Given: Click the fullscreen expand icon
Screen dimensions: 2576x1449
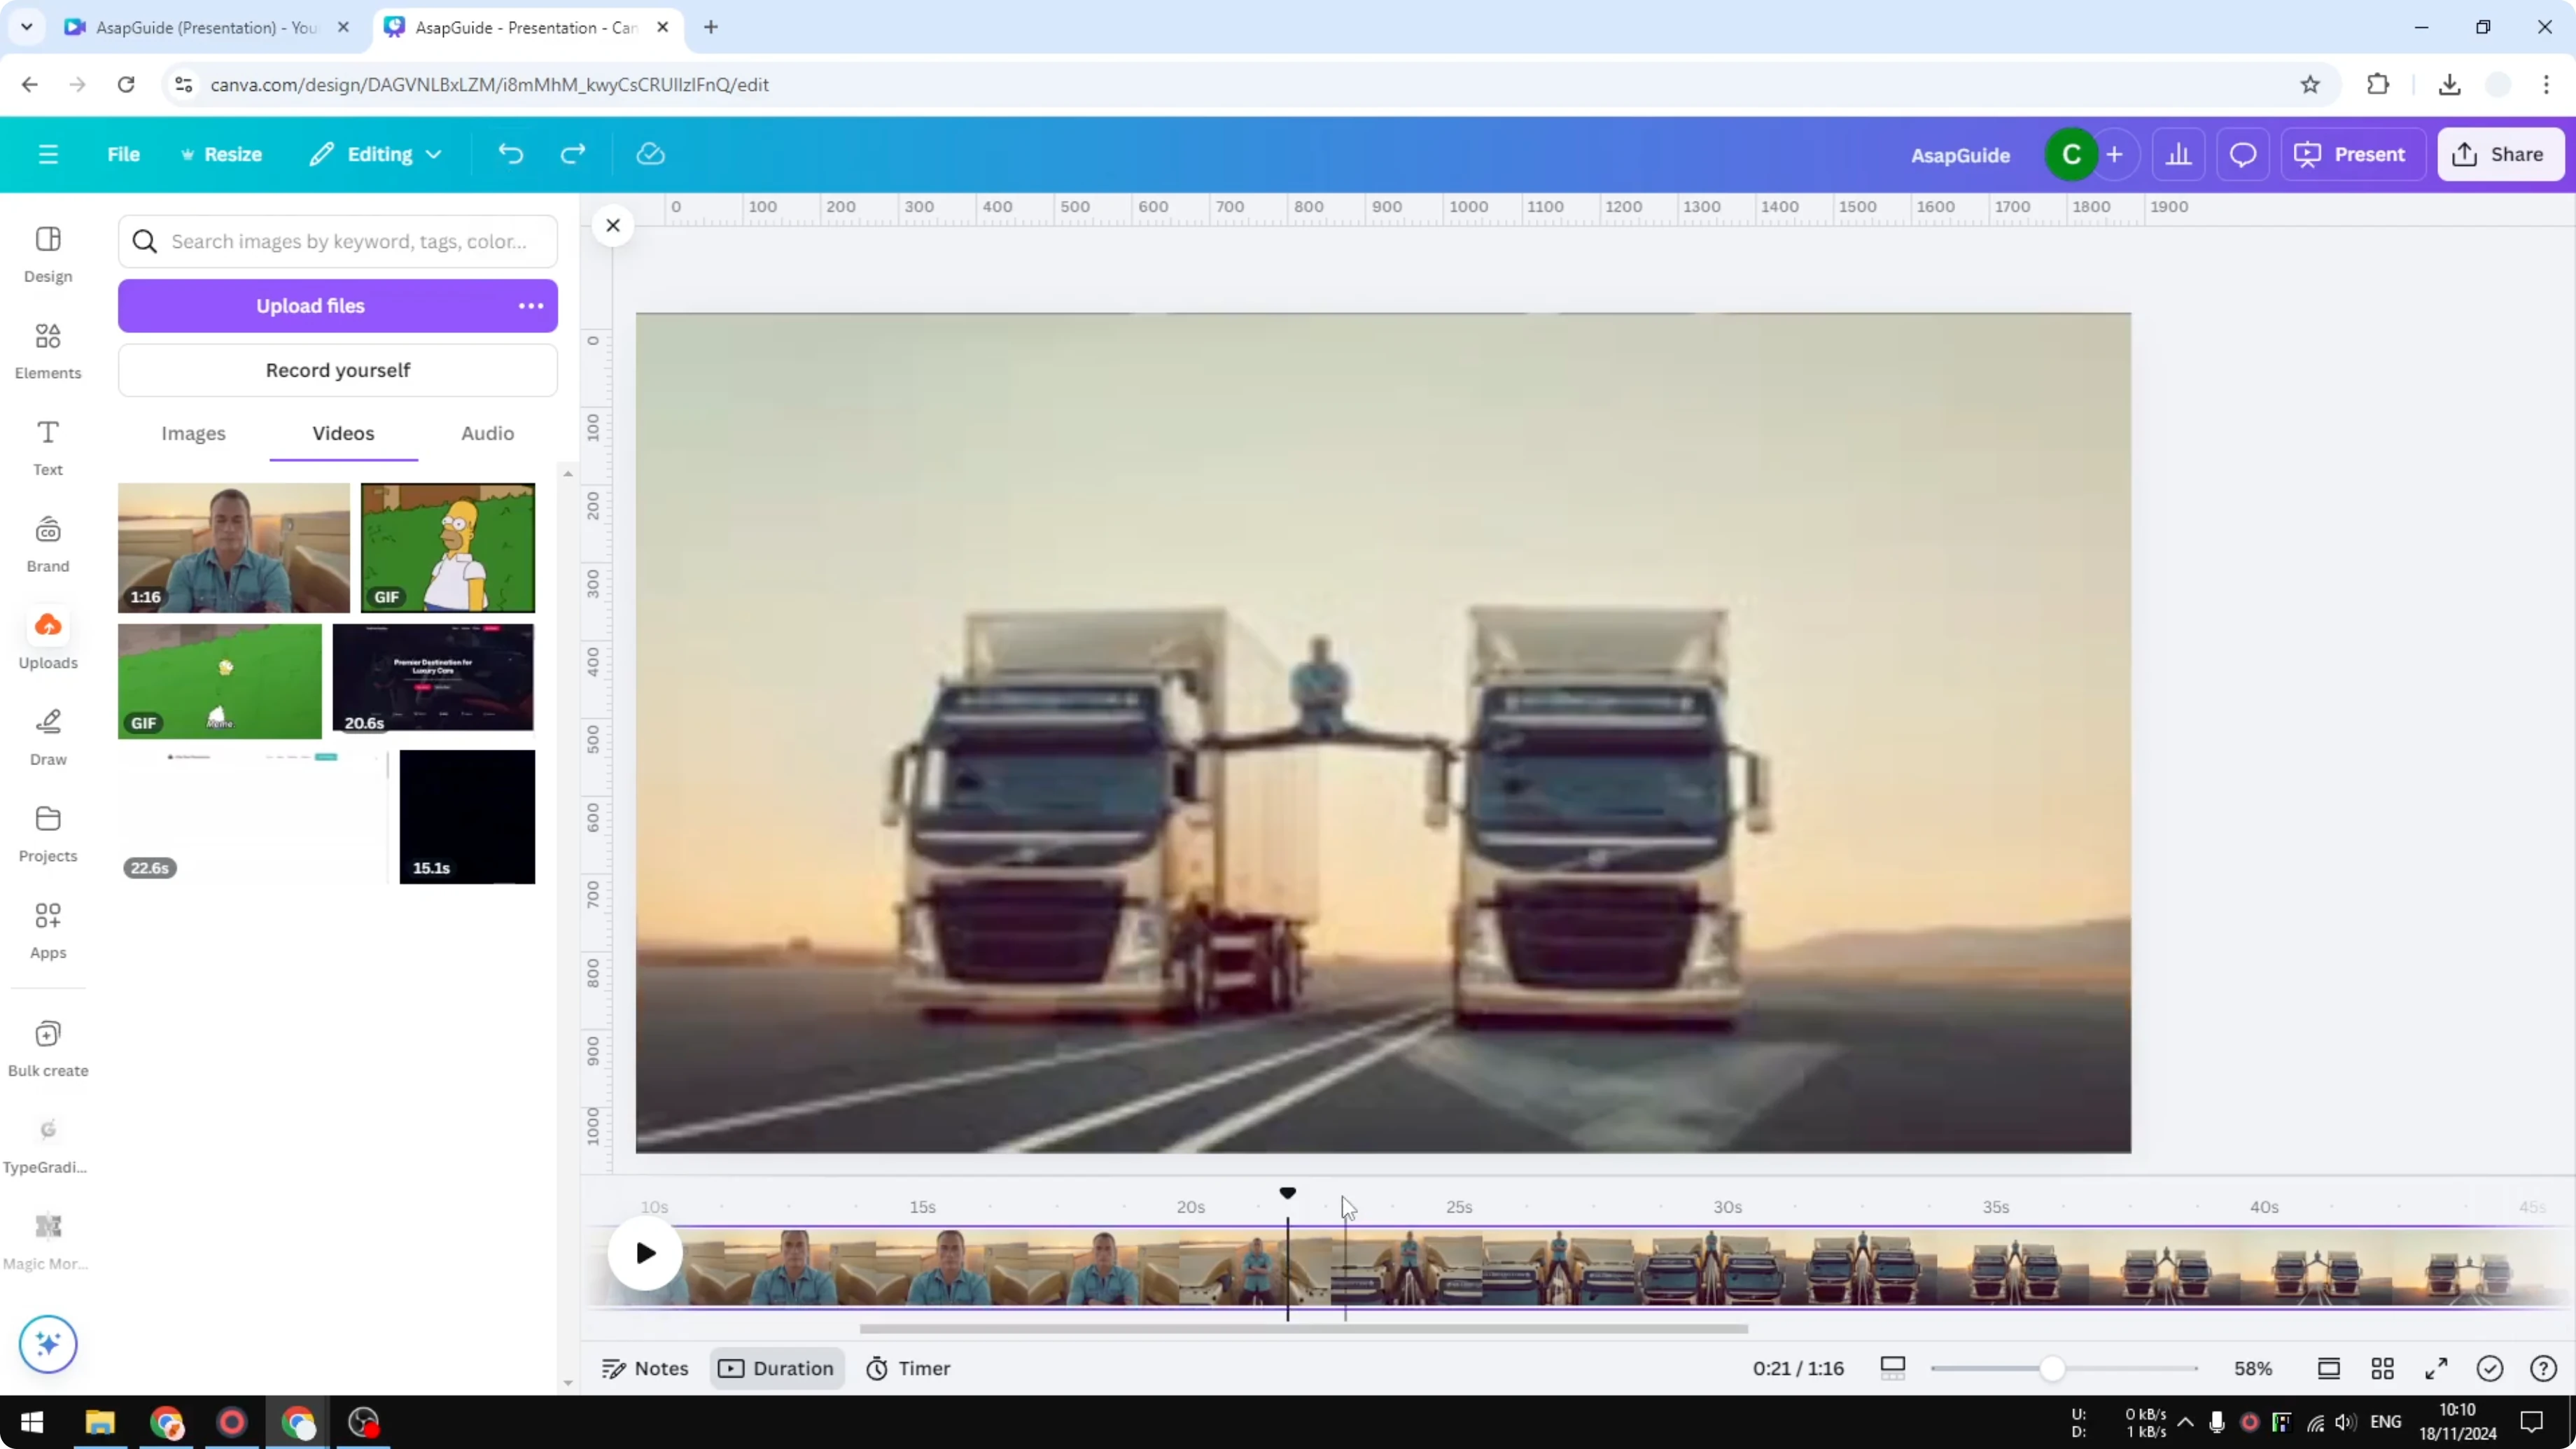Looking at the screenshot, I should pyautogui.click(x=2436, y=1368).
